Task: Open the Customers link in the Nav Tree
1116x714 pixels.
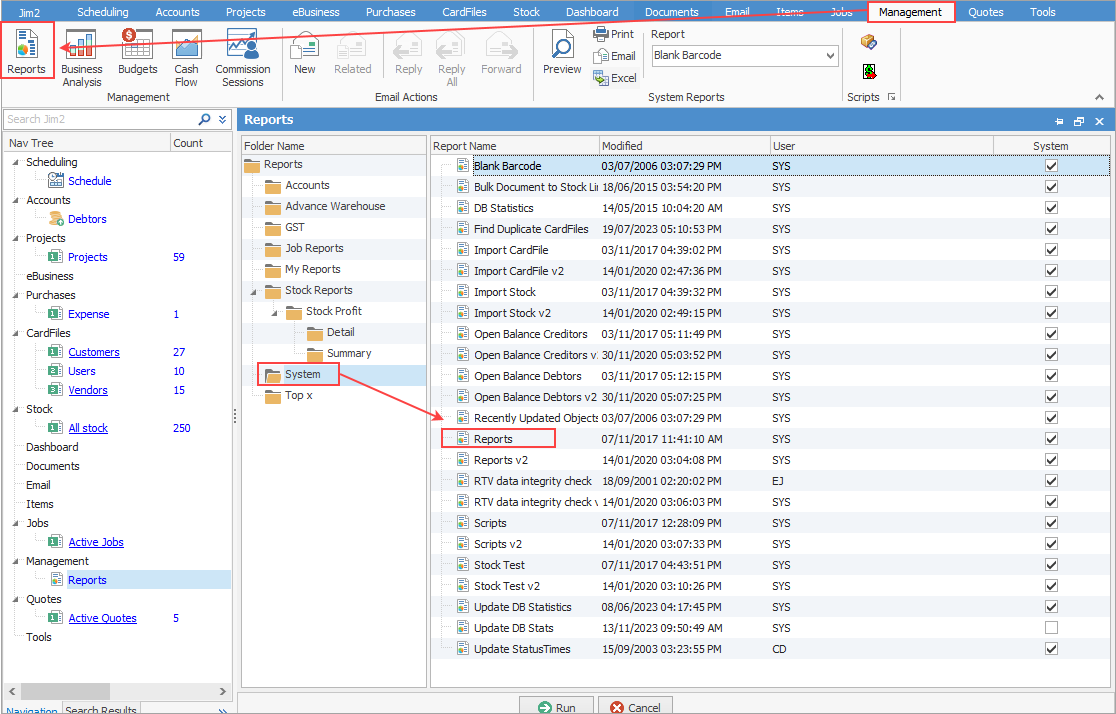Action: click(94, 351)
